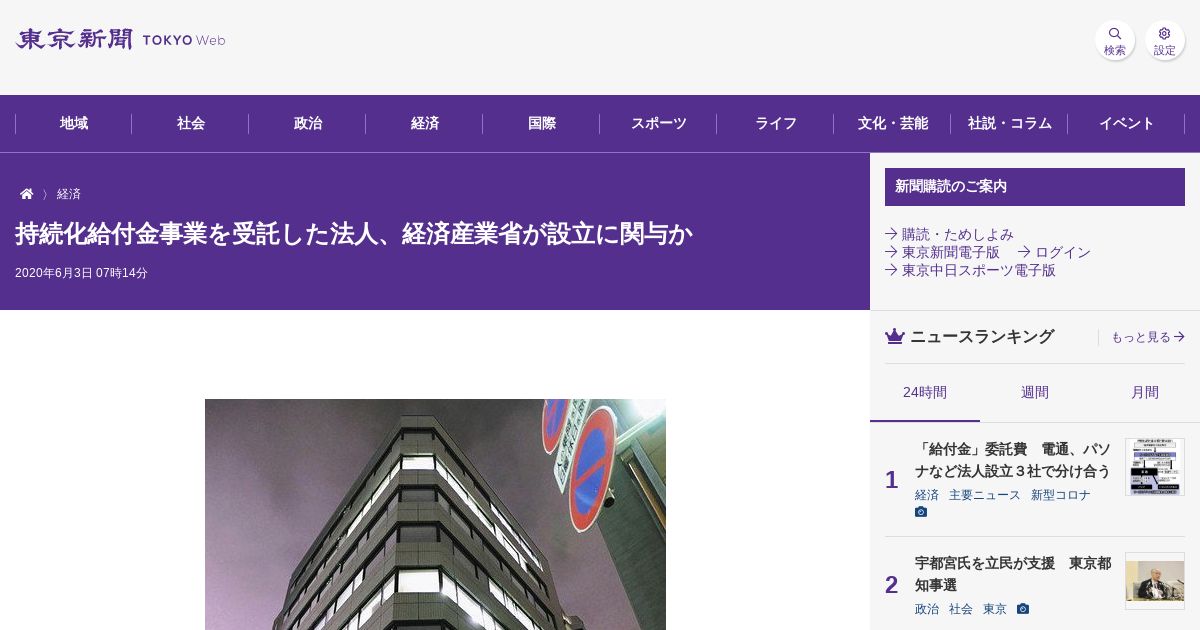Click thumbnail of the 宇都宮氏 ranking article
This screenshot has width=1200, height=630.
point(1155,581)
